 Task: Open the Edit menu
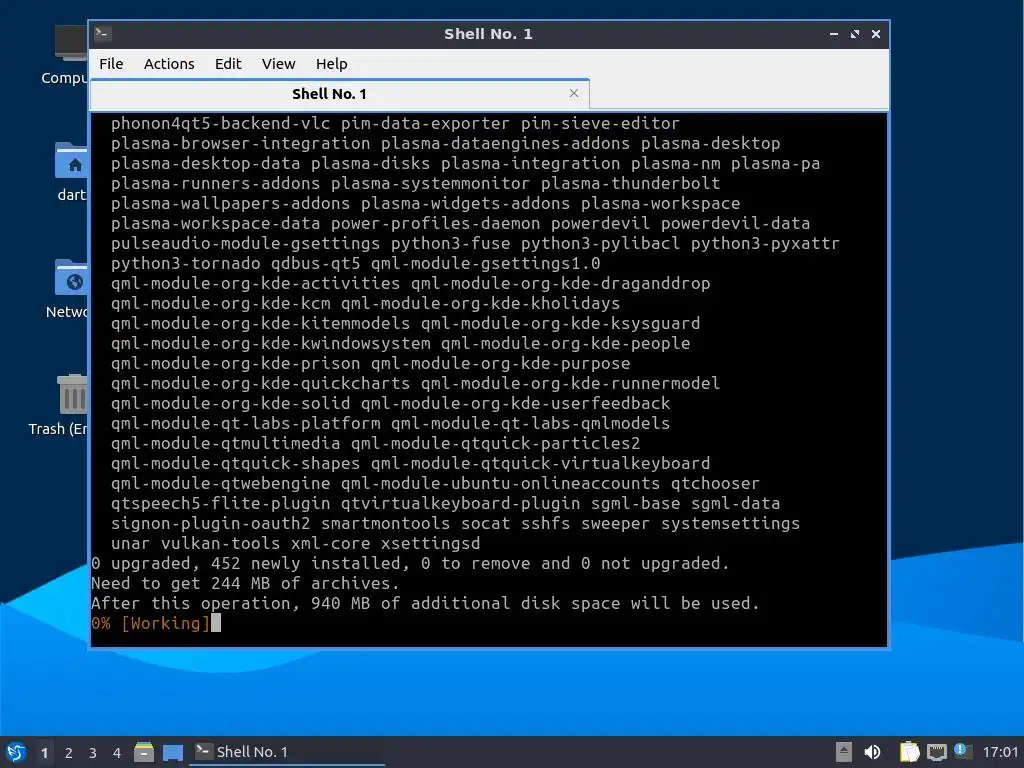228,64
